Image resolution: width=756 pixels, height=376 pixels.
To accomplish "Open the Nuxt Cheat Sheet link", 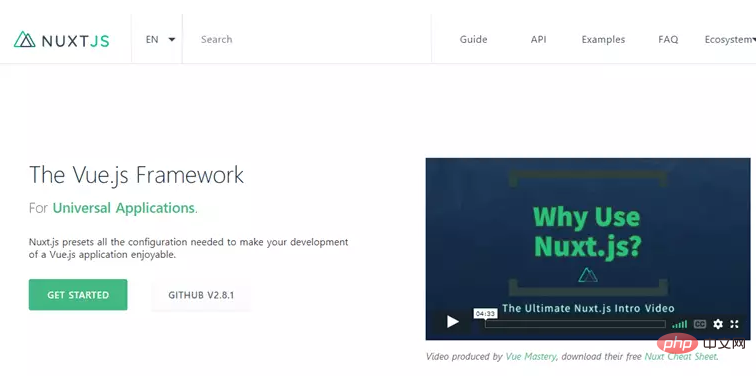I will (x=681, y=357).
